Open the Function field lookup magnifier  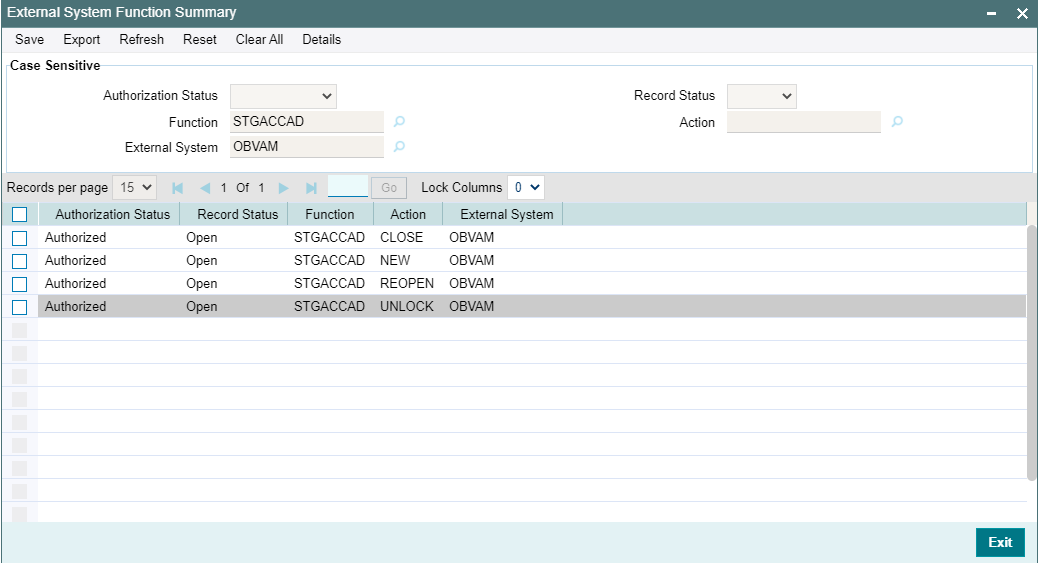[x=399, y=121]
